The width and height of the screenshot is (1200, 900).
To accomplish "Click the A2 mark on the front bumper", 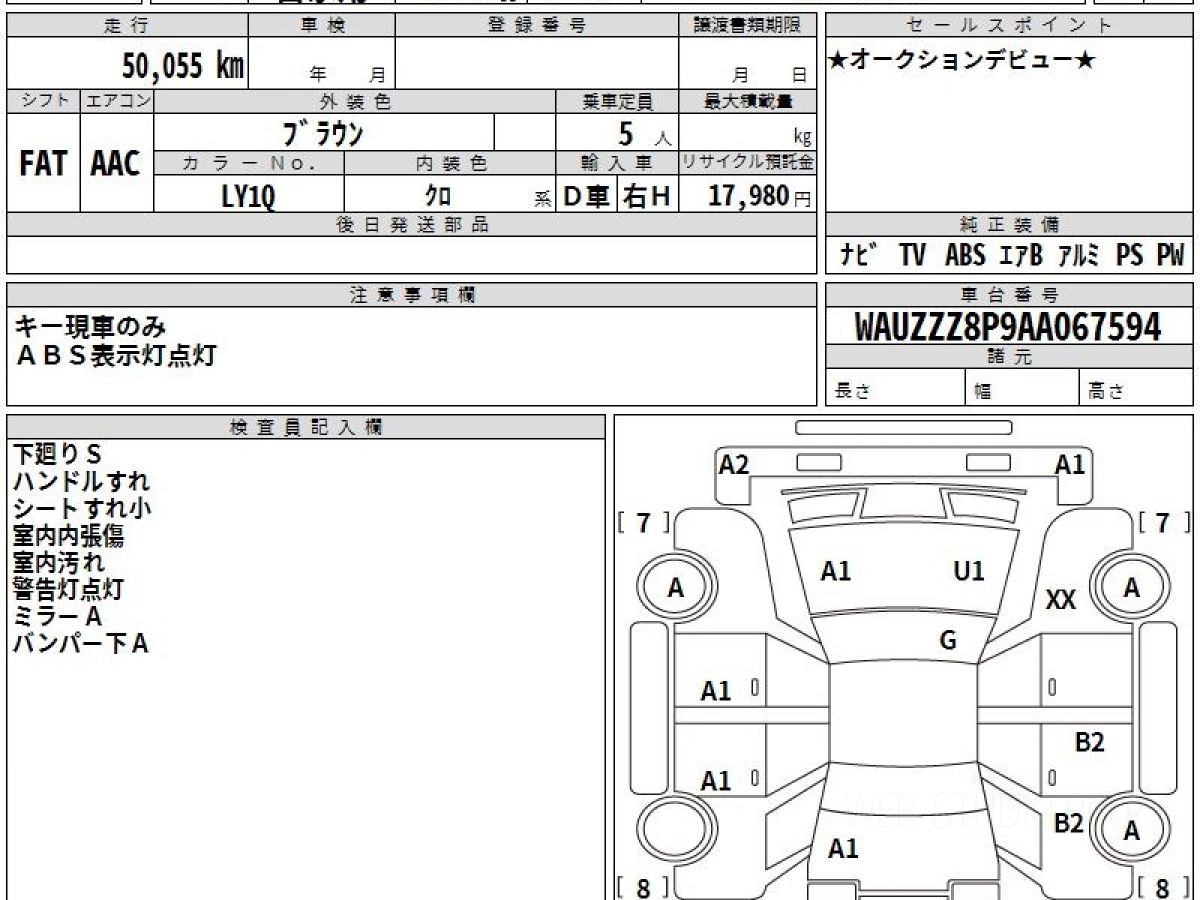I will [734, 465].
